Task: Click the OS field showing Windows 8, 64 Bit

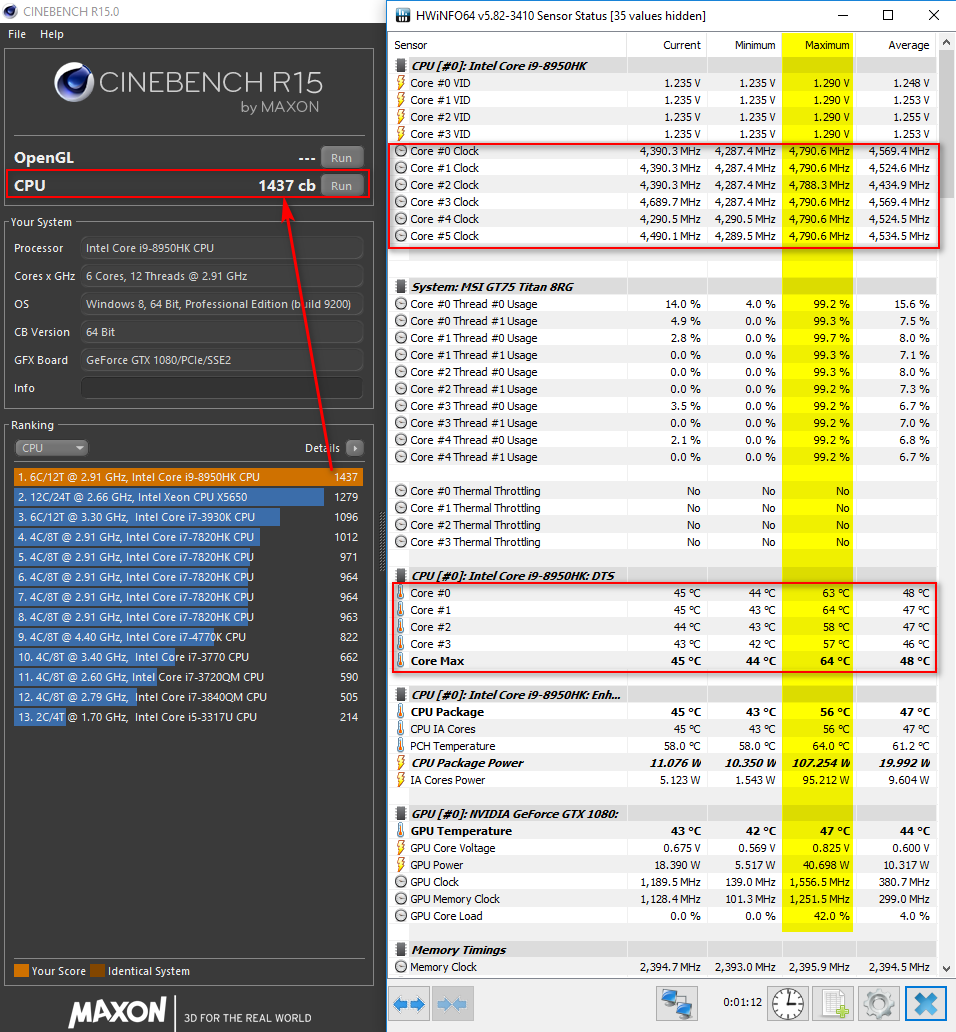Action: coord(222,304)
